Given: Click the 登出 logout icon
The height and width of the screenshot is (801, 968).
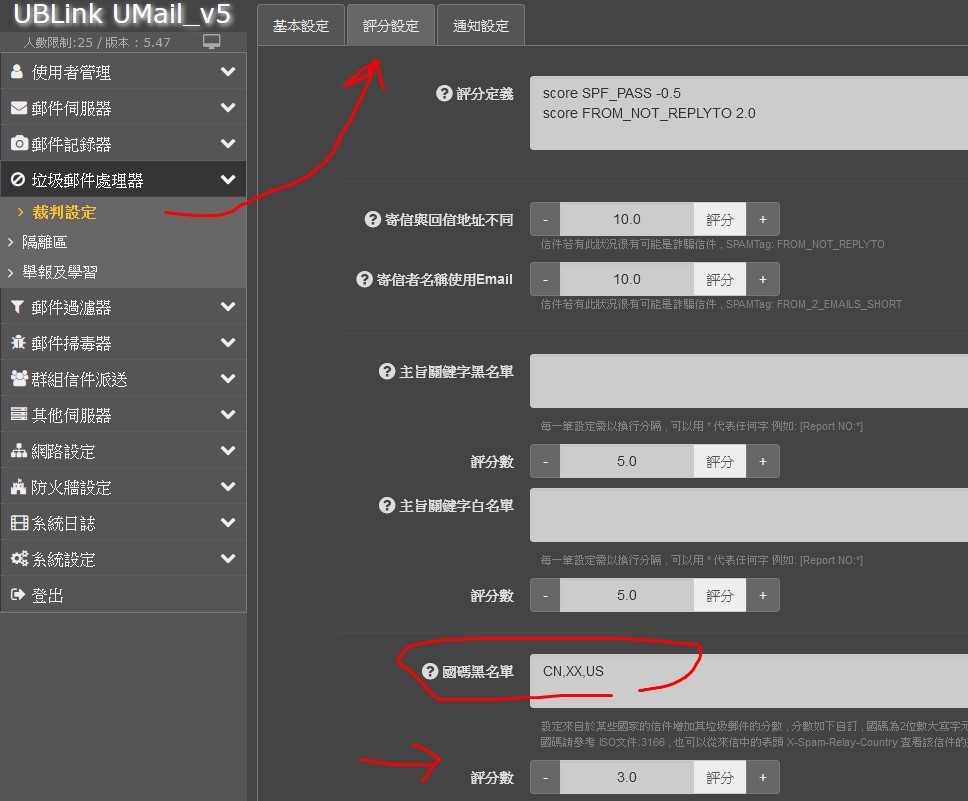Looking at the screenshot, I should pyautogui.click(x=18, y=595).
